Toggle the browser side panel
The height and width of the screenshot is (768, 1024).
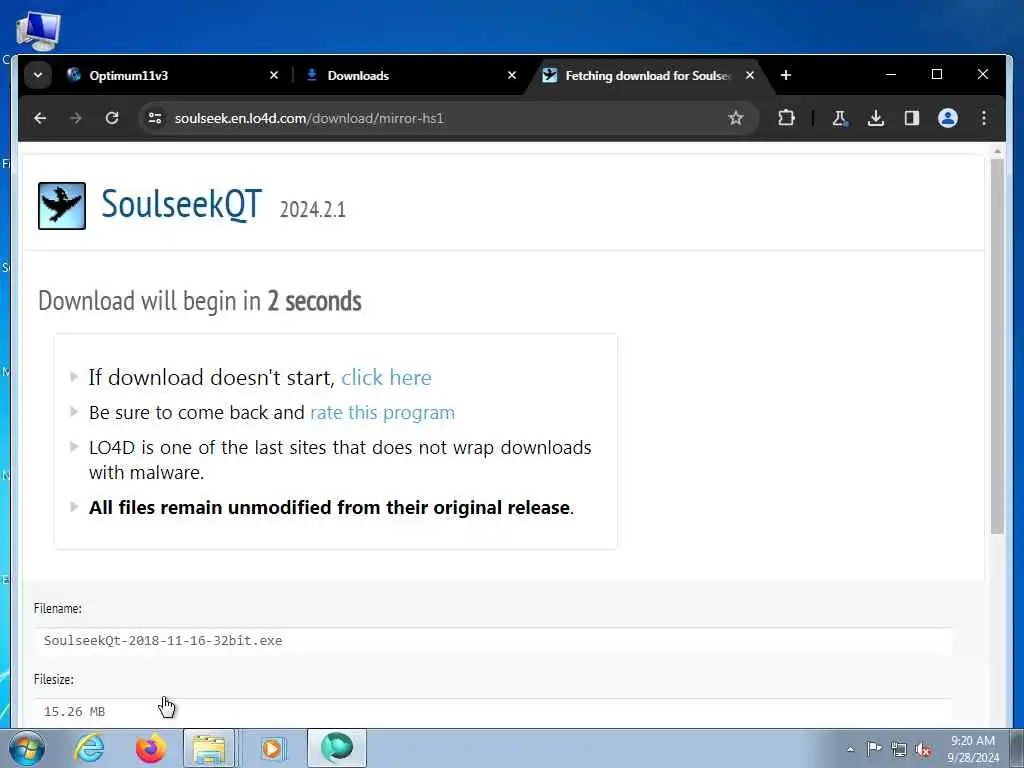point(912,118)
